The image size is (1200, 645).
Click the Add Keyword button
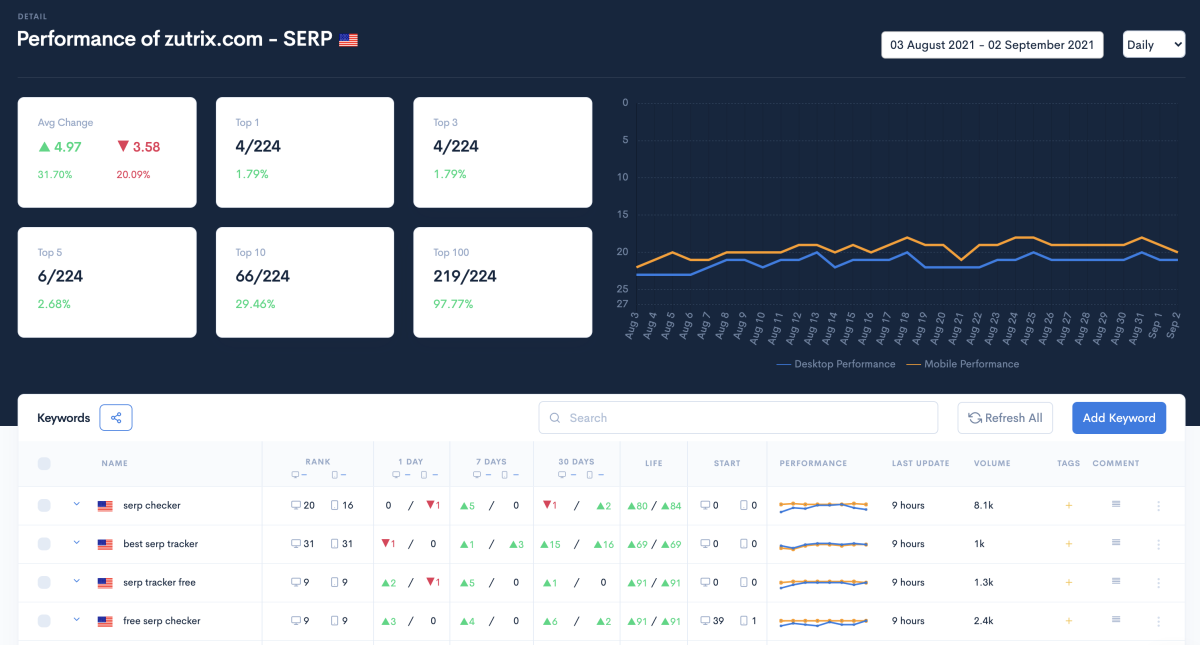[1119, 417]
